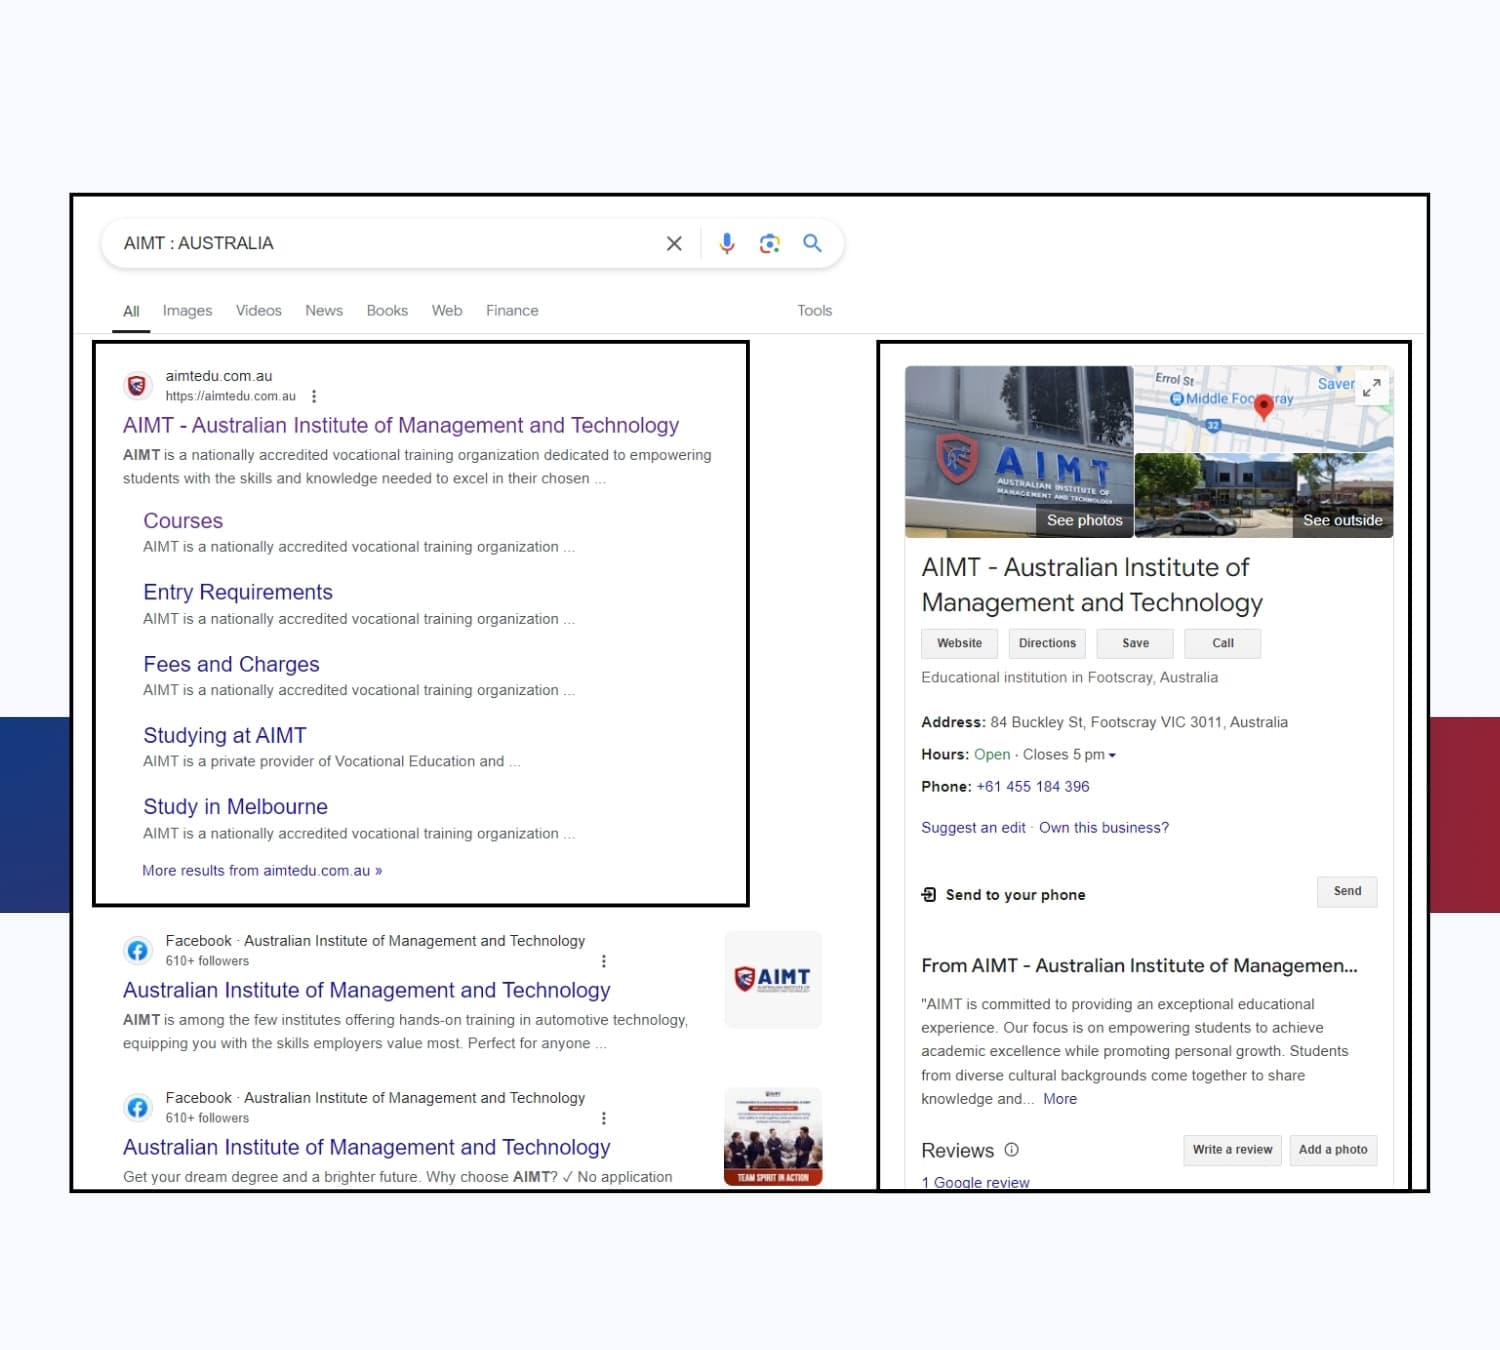
Task: Select the All results tab
Action: pos(131,311)
